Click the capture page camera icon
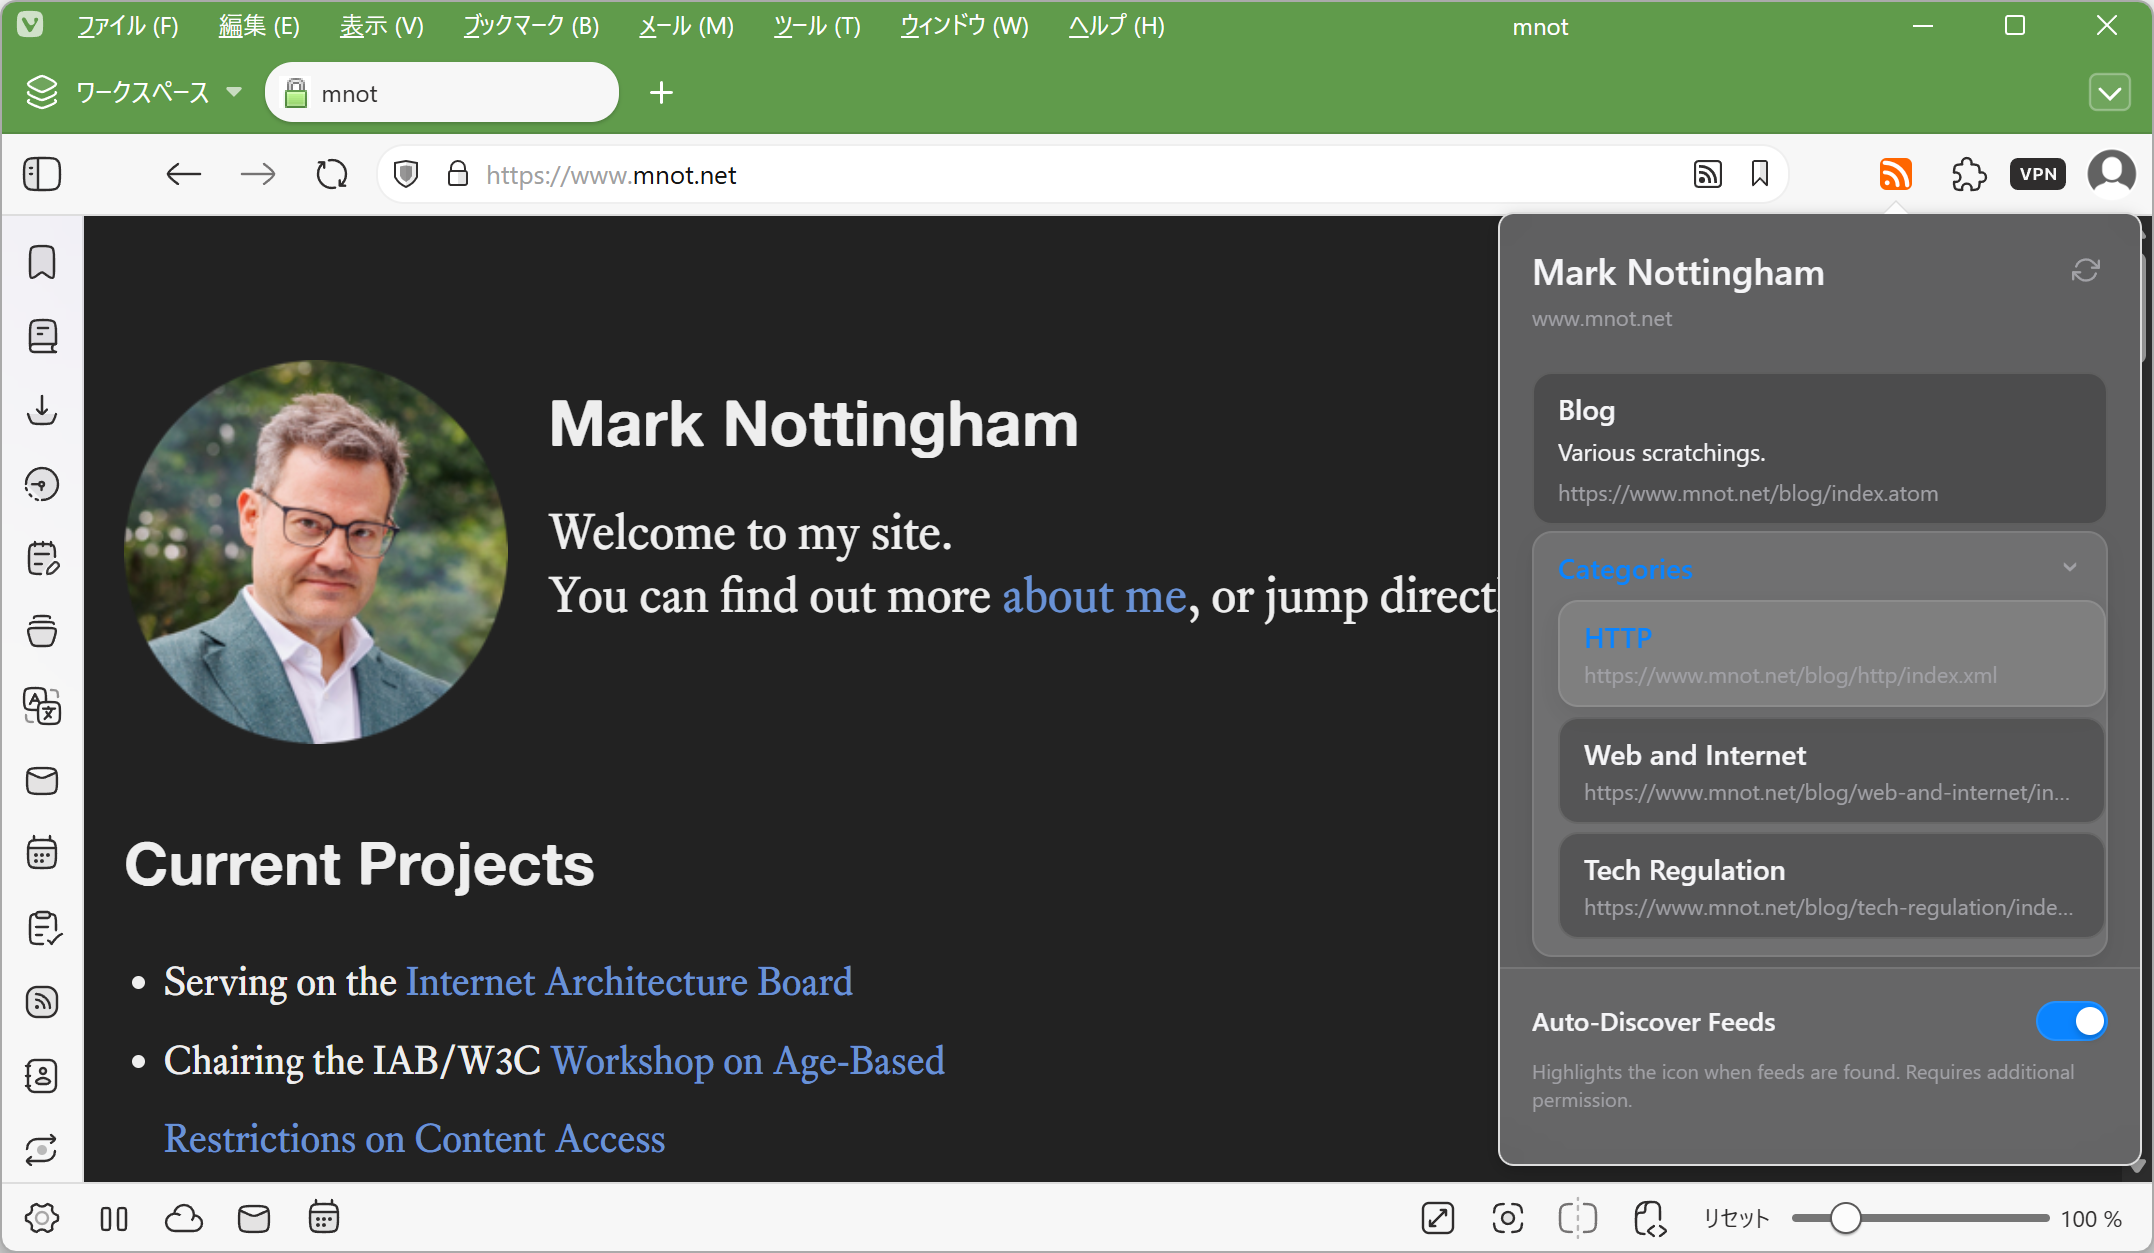This screenshot has height=1253, width=2154. (1507, 1218)
